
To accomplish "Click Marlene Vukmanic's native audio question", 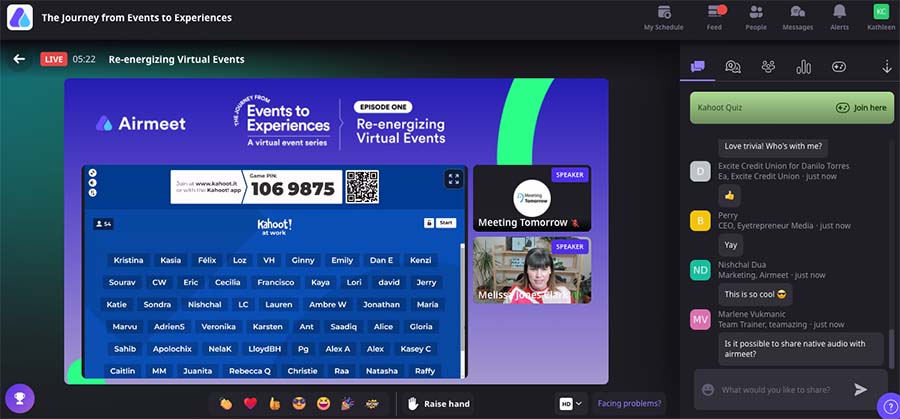I will (x=801, y=349).
